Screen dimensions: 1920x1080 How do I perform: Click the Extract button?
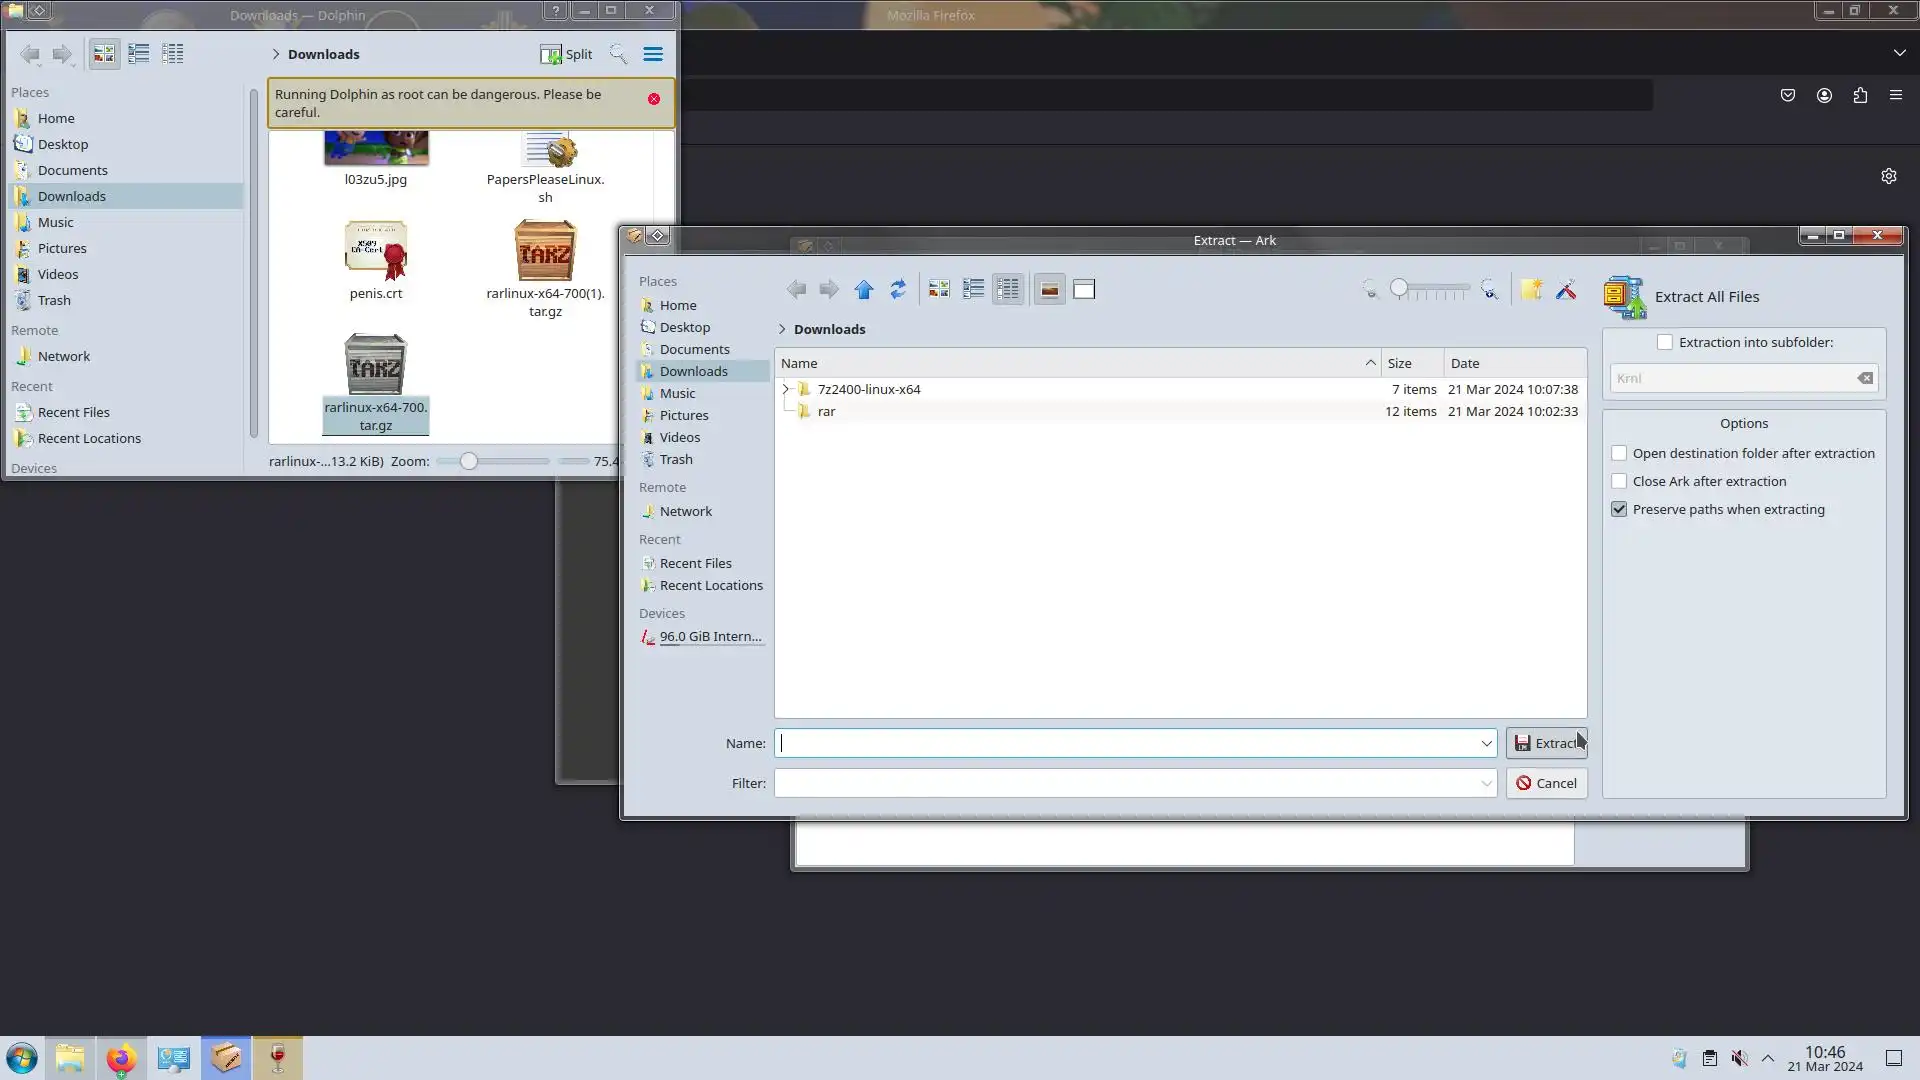[x=1546, y=743]
